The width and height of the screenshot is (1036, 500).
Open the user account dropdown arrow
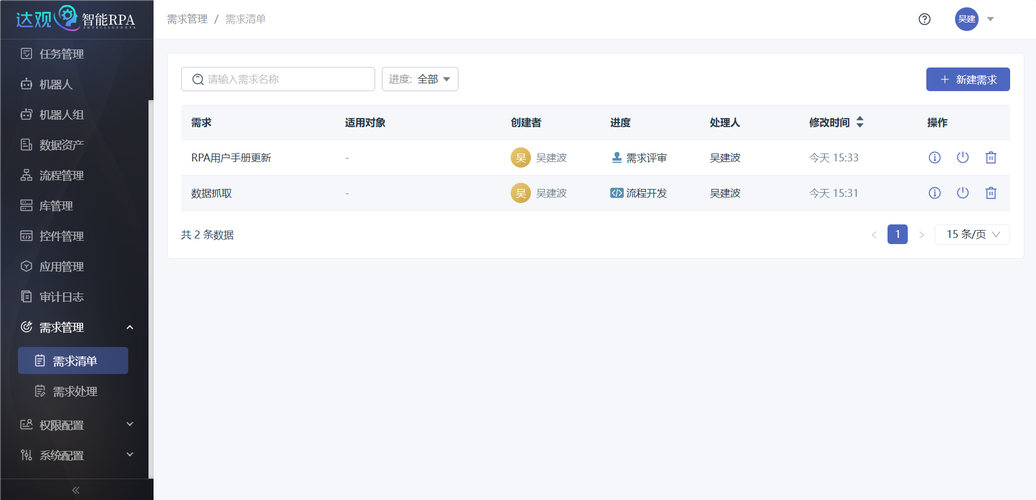990,19
